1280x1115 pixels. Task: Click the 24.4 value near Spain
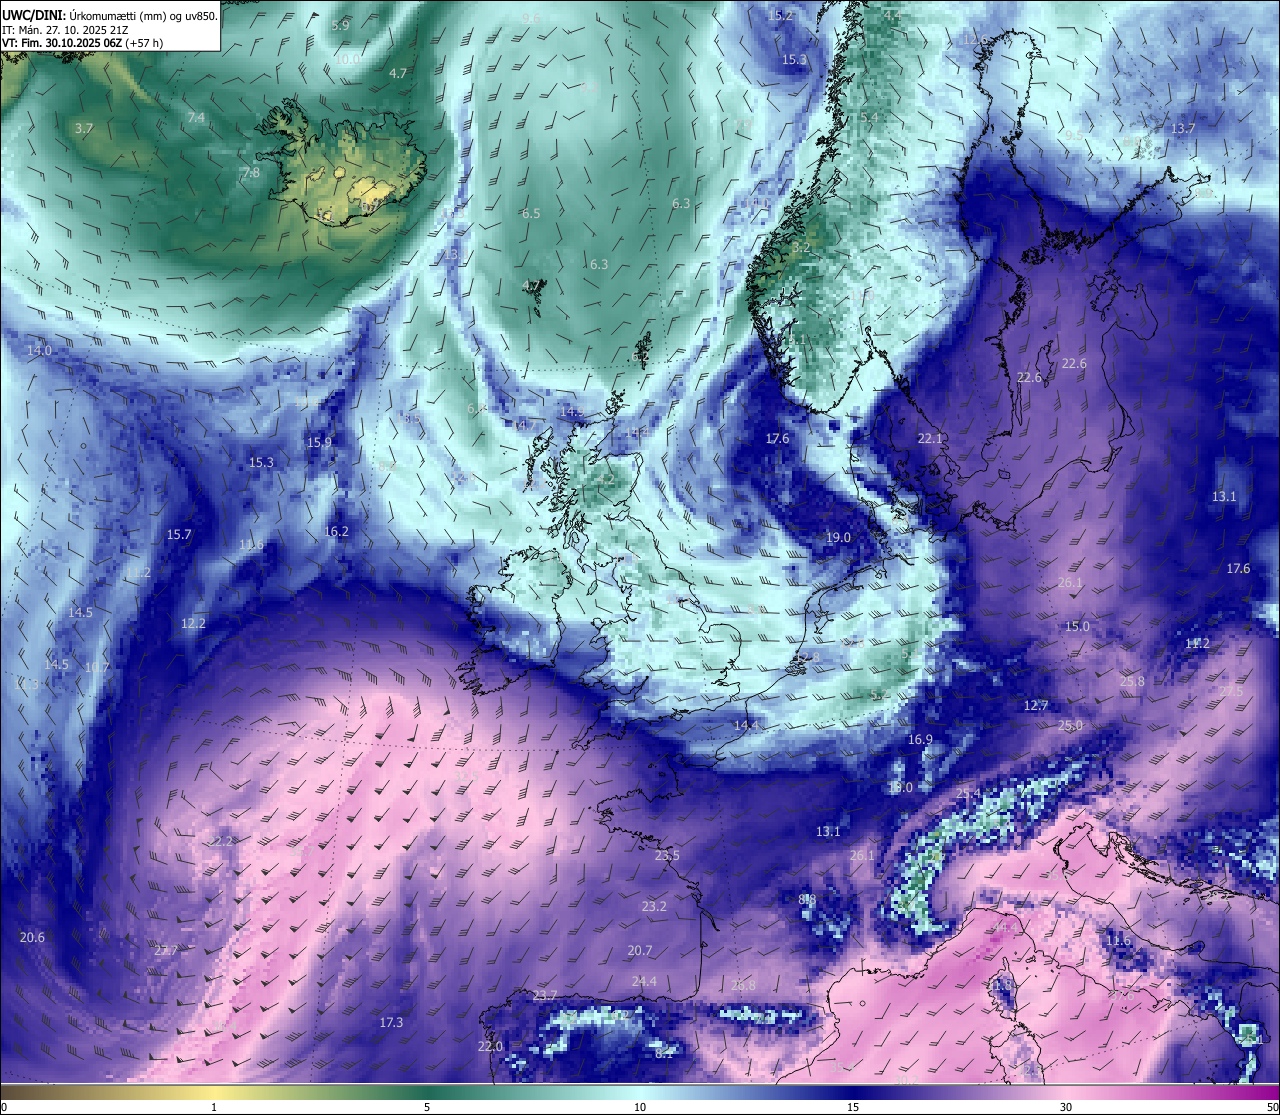click(x=644, y=981)
